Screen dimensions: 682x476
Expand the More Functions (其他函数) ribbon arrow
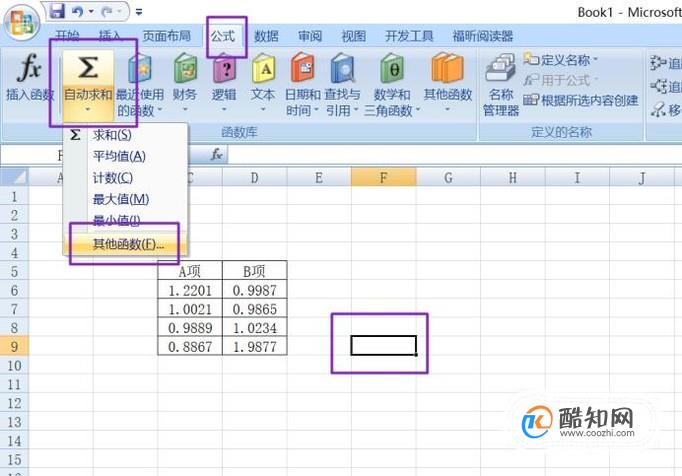[448, 109]
